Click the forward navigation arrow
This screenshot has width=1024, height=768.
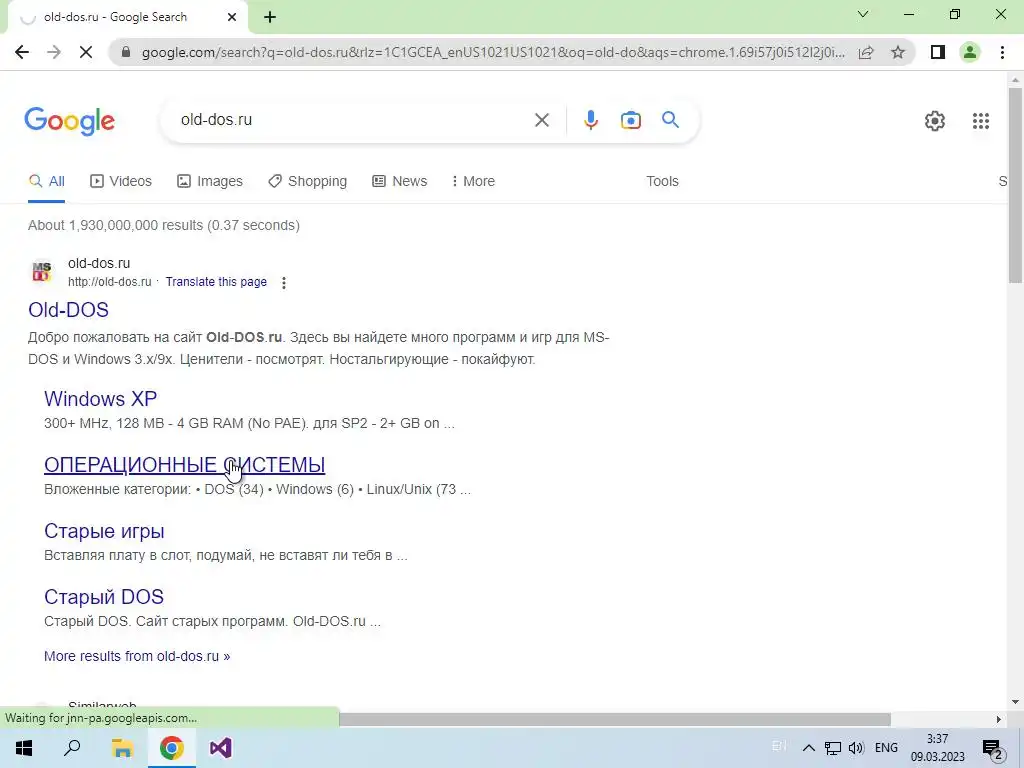pos(54,52)
